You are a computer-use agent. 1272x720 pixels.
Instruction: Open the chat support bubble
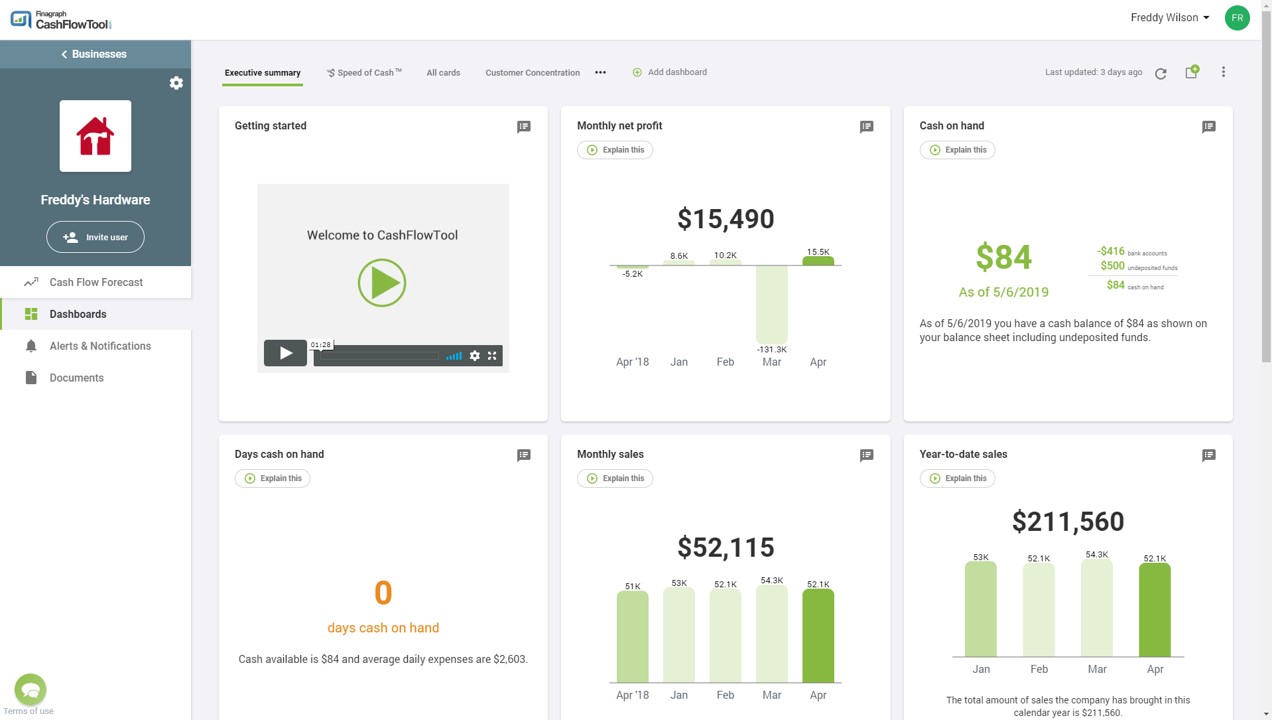30,689
